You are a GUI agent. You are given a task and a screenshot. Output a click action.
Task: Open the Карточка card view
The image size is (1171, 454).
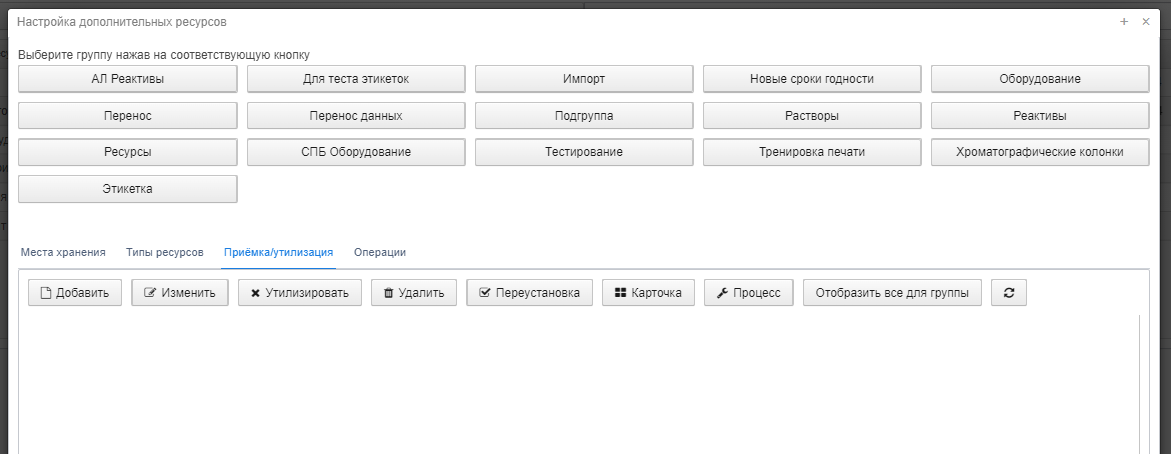pyautogui.click(x=648, y=293)
